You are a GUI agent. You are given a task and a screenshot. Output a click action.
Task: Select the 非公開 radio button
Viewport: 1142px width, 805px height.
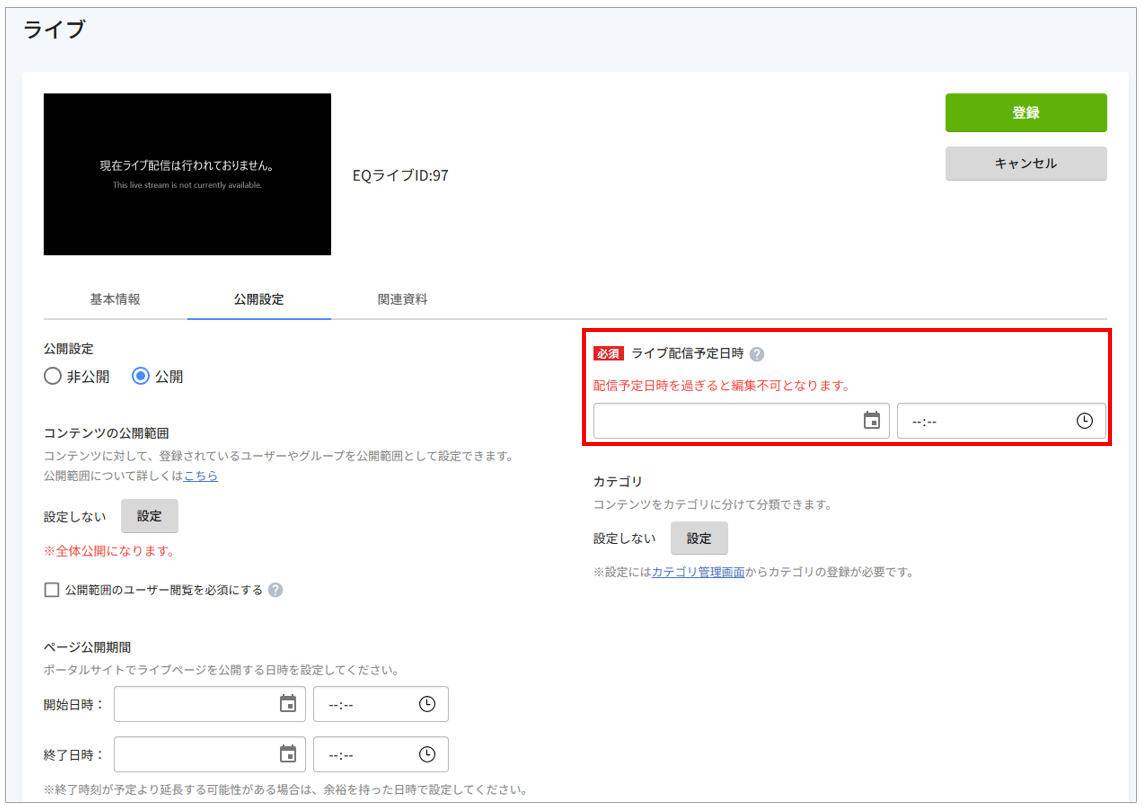53,377
